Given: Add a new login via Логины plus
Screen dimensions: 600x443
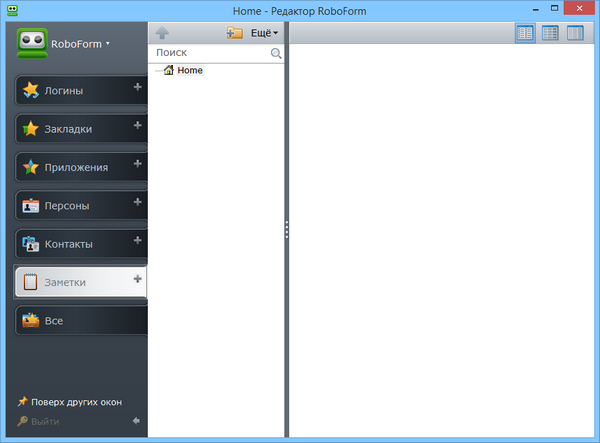Looking at the screenshot, I should point(138,87).
